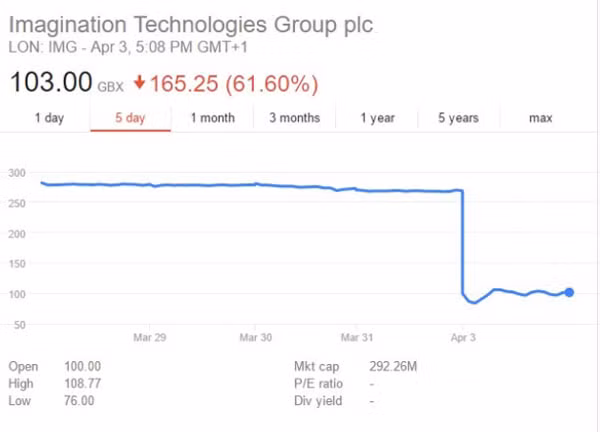Switch to the 1 year tab

click(377, 118)
